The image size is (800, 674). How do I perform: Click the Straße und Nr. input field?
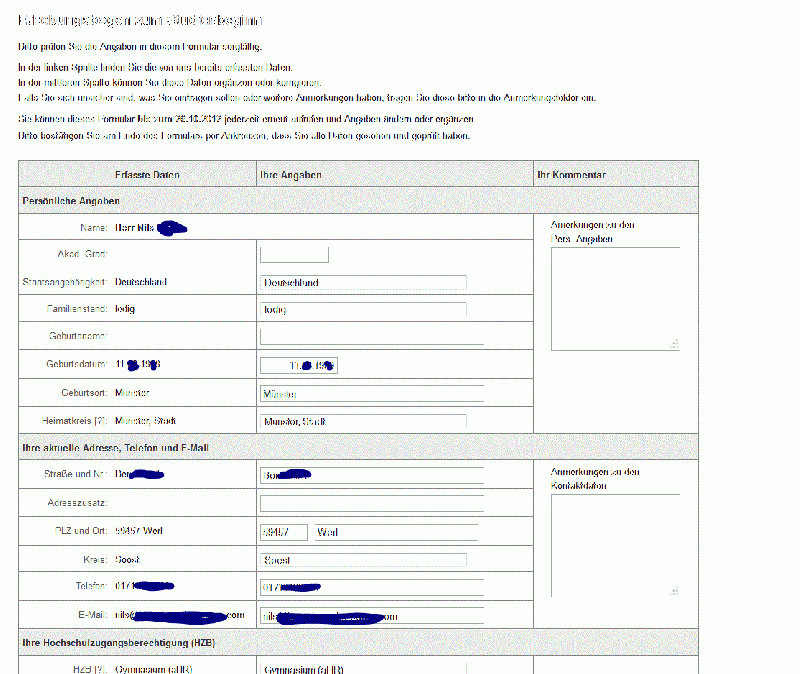[371, 475]
